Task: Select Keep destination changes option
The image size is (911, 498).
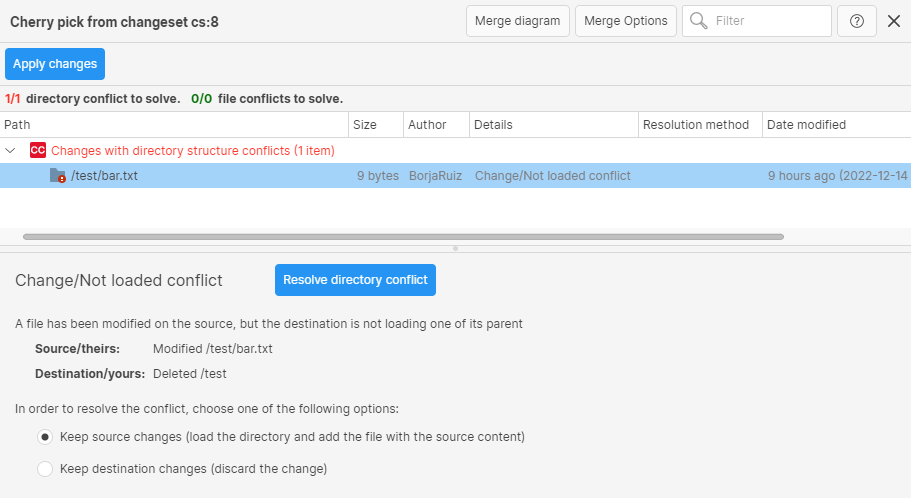Action: (x=45, y=468)
